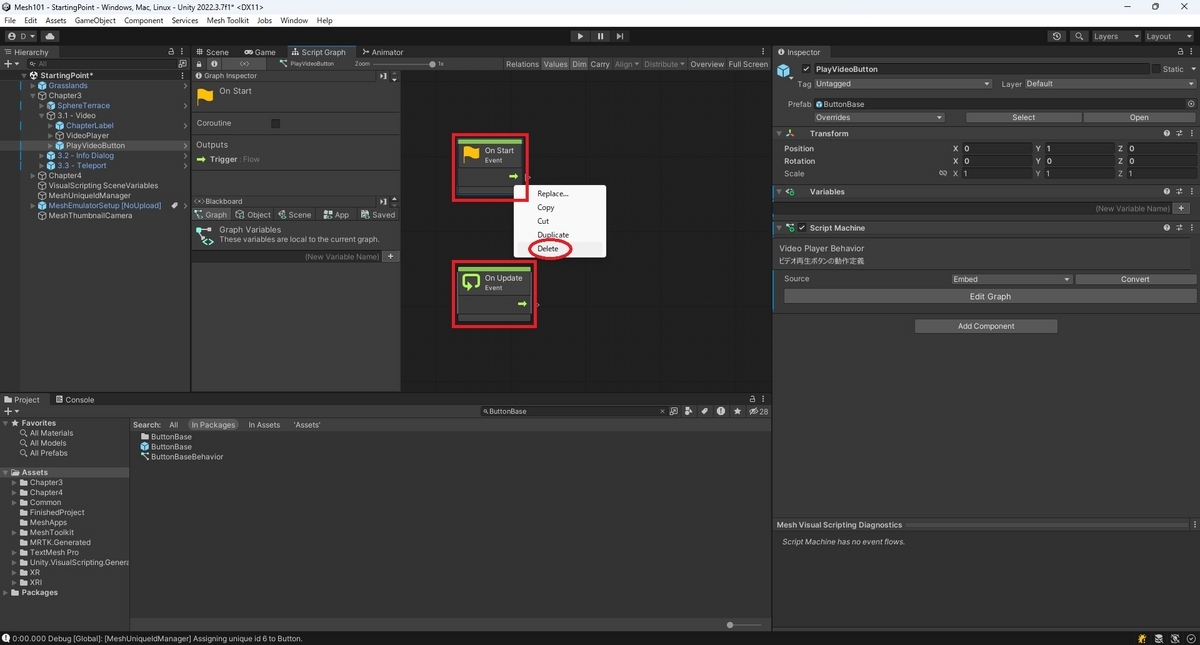
Task: Click the Play button in toolbar
Action: tap(580, 36)
